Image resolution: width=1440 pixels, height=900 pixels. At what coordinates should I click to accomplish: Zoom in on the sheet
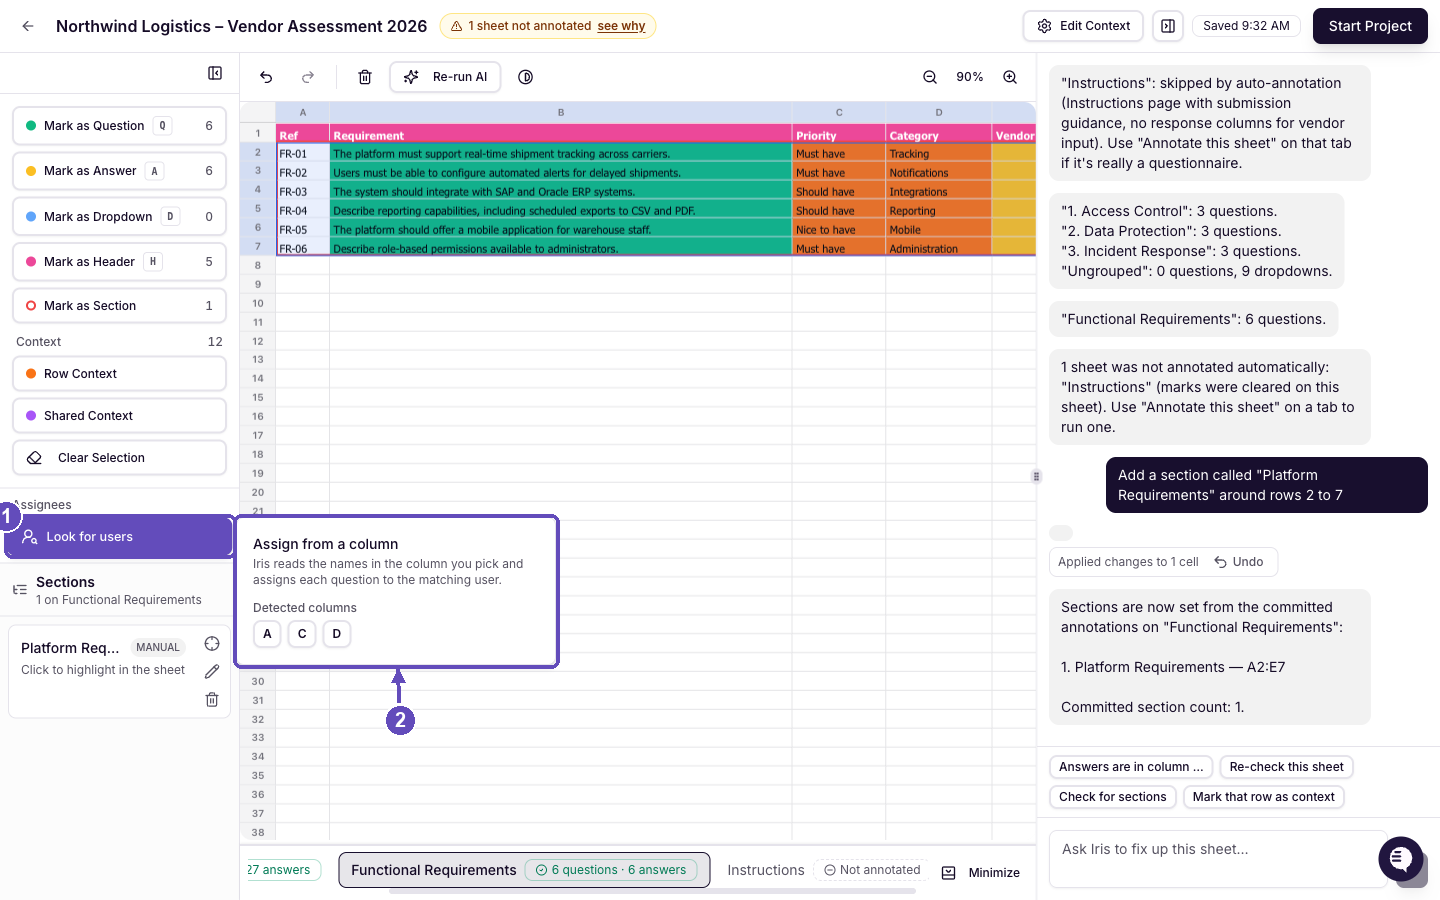pos(1010,77)
